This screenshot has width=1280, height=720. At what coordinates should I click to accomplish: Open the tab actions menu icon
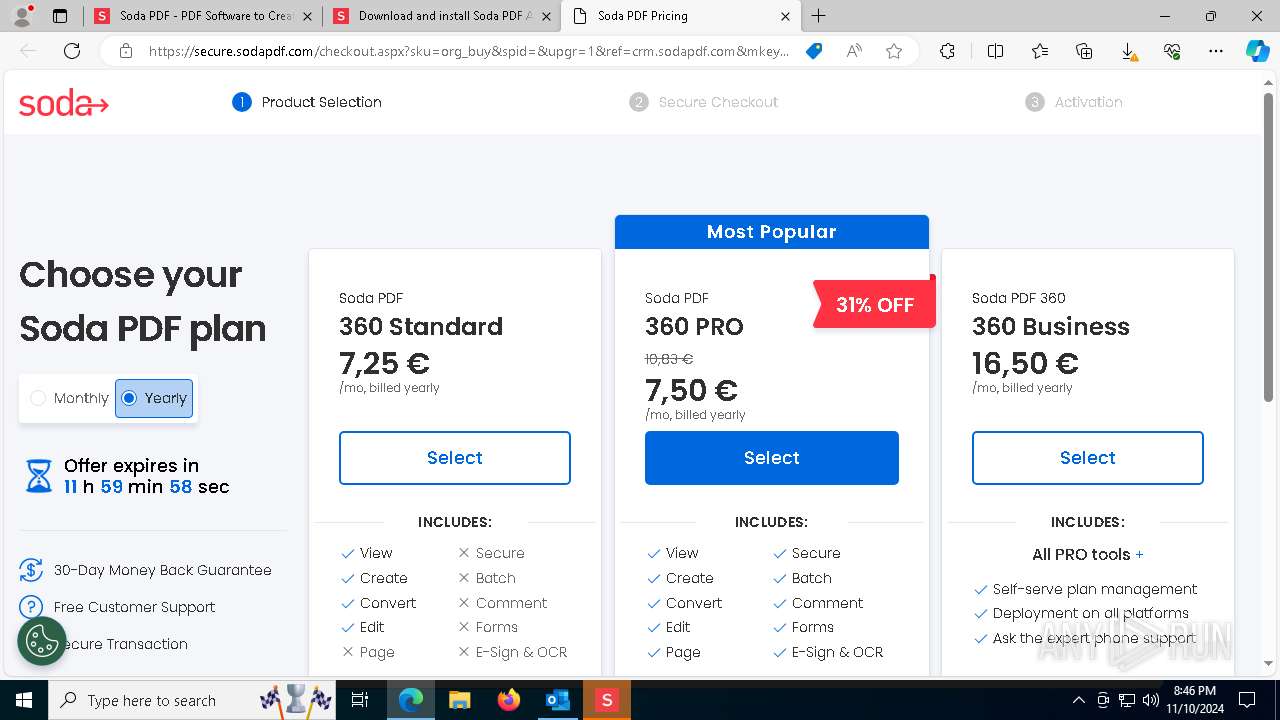(x=60, y=16)
